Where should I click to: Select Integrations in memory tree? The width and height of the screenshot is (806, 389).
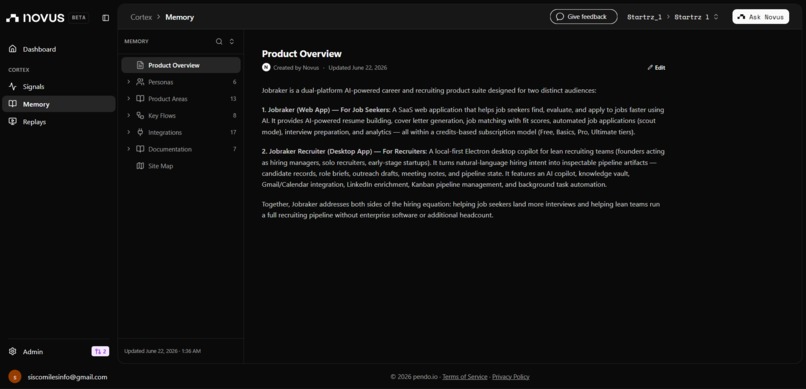(x=181, y=133)
